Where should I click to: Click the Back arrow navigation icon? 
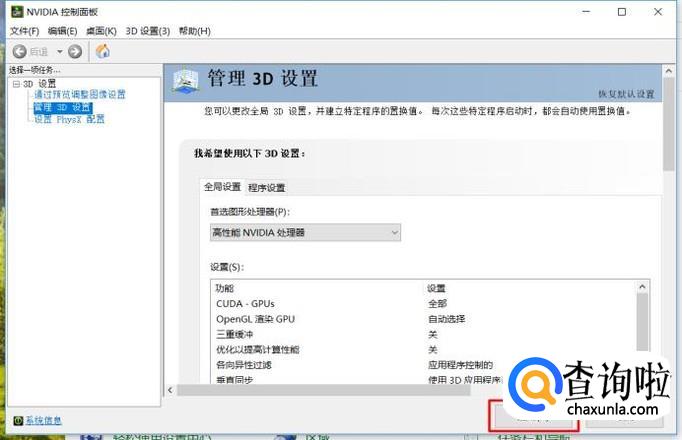(x=19, y=51)
